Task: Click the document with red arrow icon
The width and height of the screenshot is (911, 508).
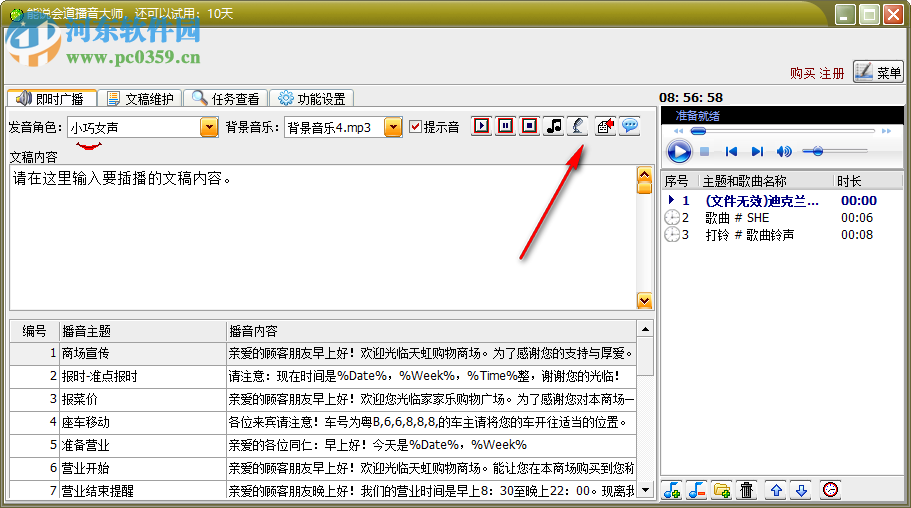Action: tap(605, 126)
